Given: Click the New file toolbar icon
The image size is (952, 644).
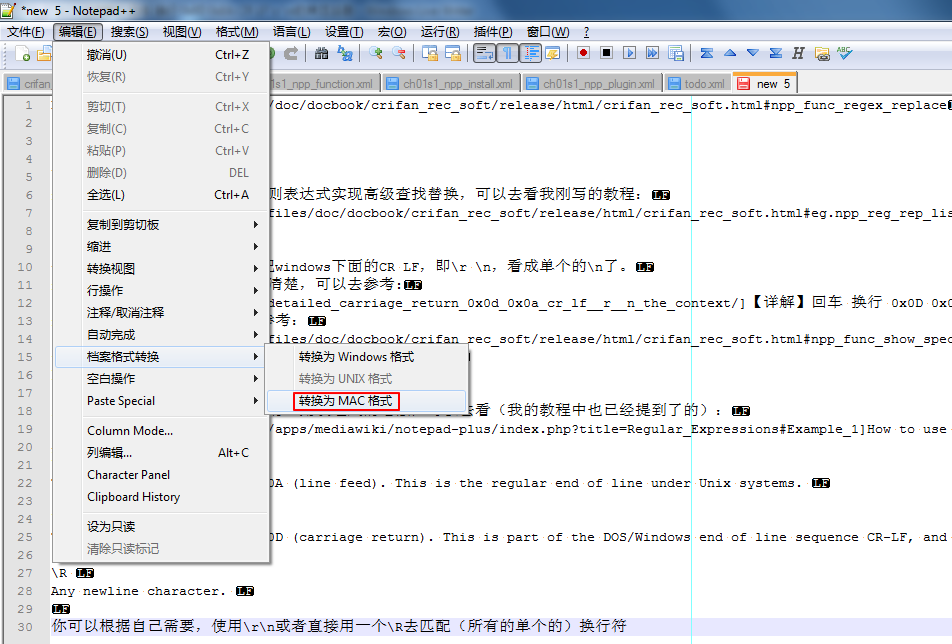Looking at the screenshot, I should pyautogui.click(x=22, y=53).
